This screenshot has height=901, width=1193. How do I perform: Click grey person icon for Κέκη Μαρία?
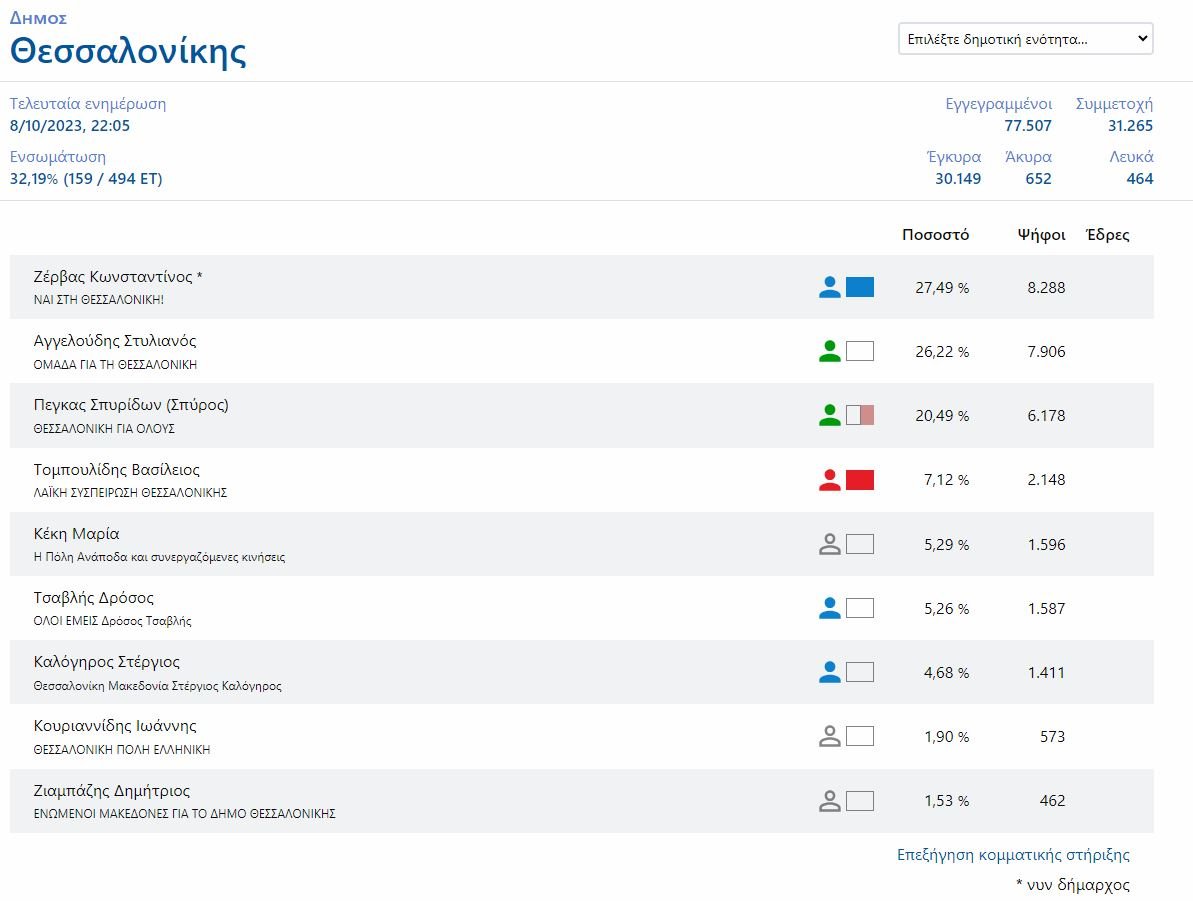[829, 543]
